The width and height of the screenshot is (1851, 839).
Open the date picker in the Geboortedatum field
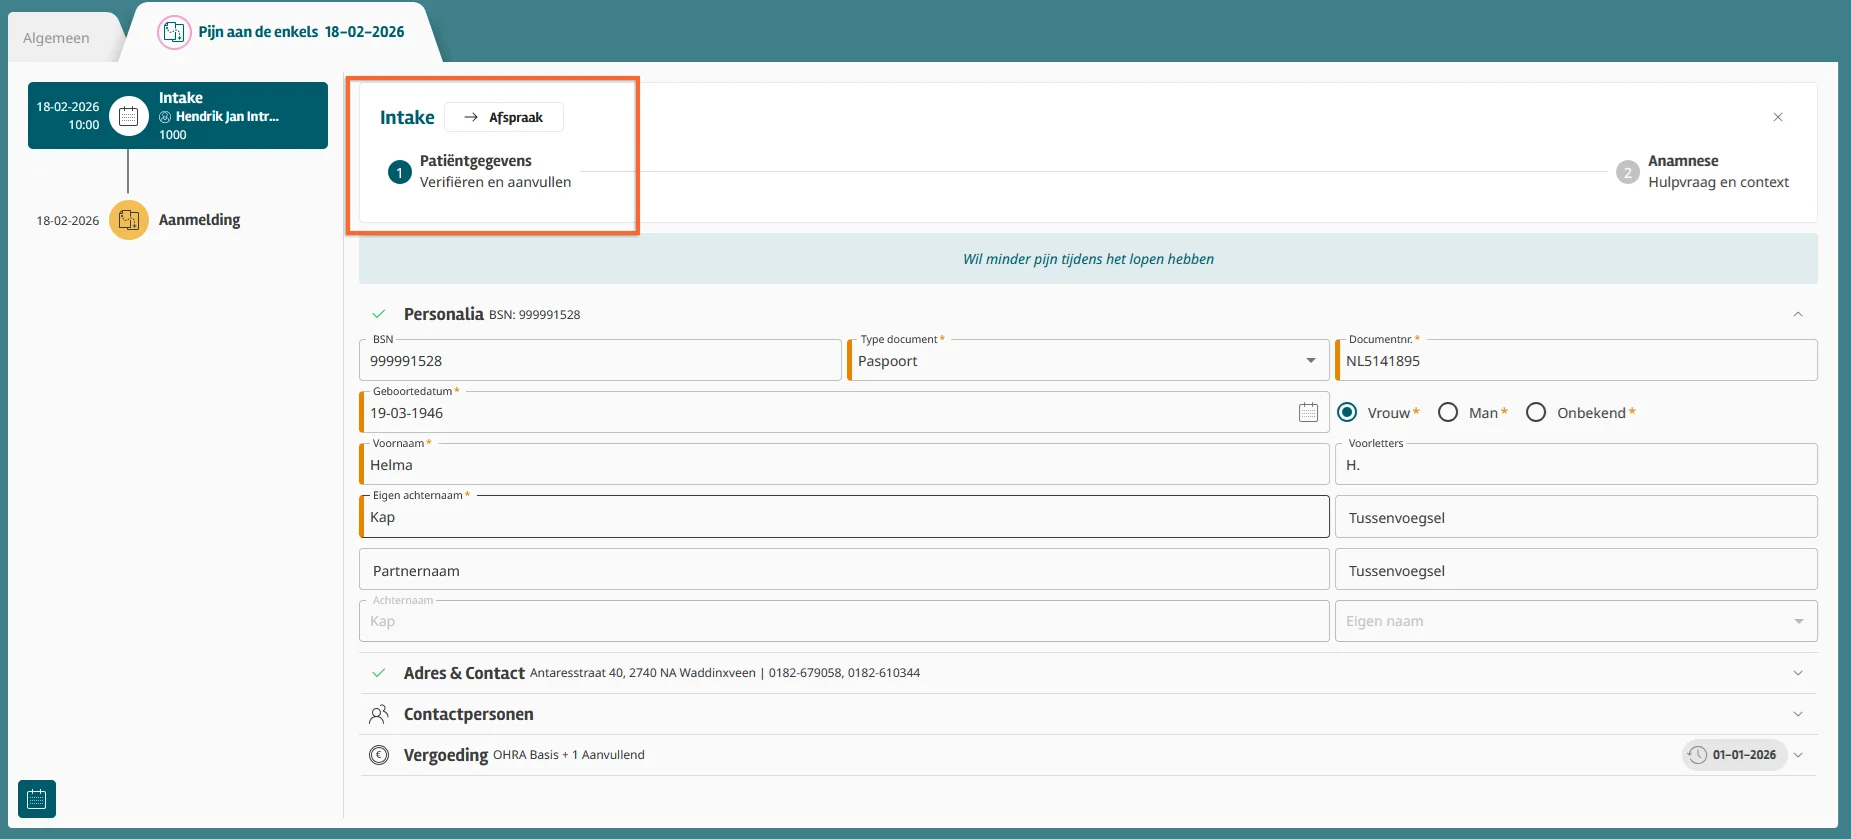pos(1308,412)
